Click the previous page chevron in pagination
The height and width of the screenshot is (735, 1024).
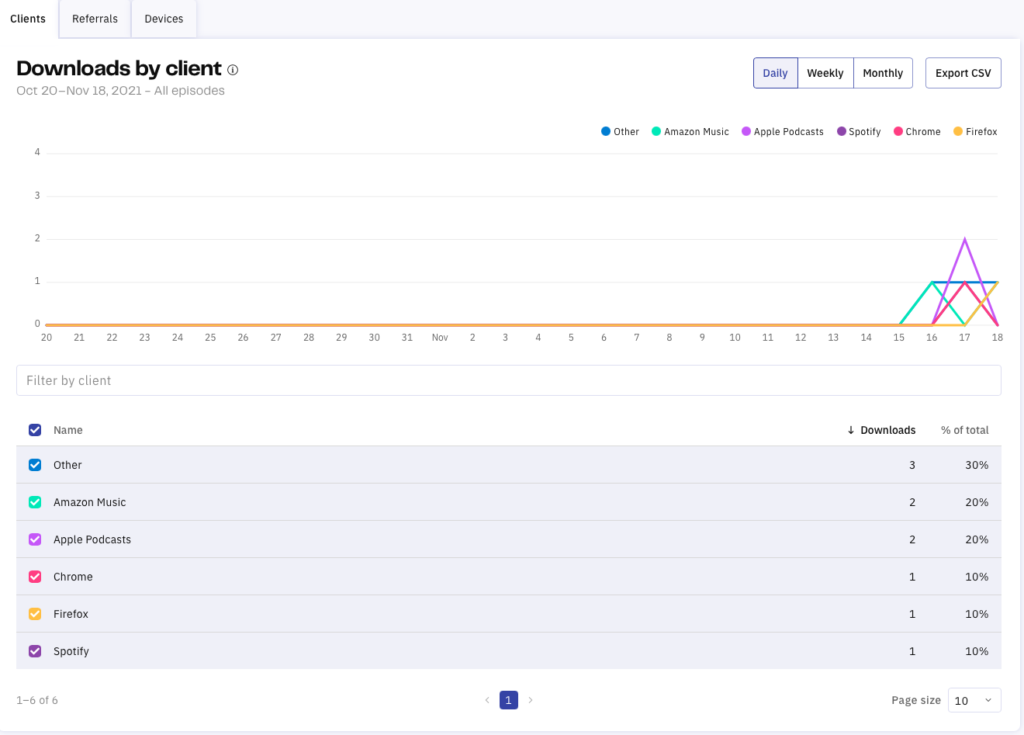point(487,700)
